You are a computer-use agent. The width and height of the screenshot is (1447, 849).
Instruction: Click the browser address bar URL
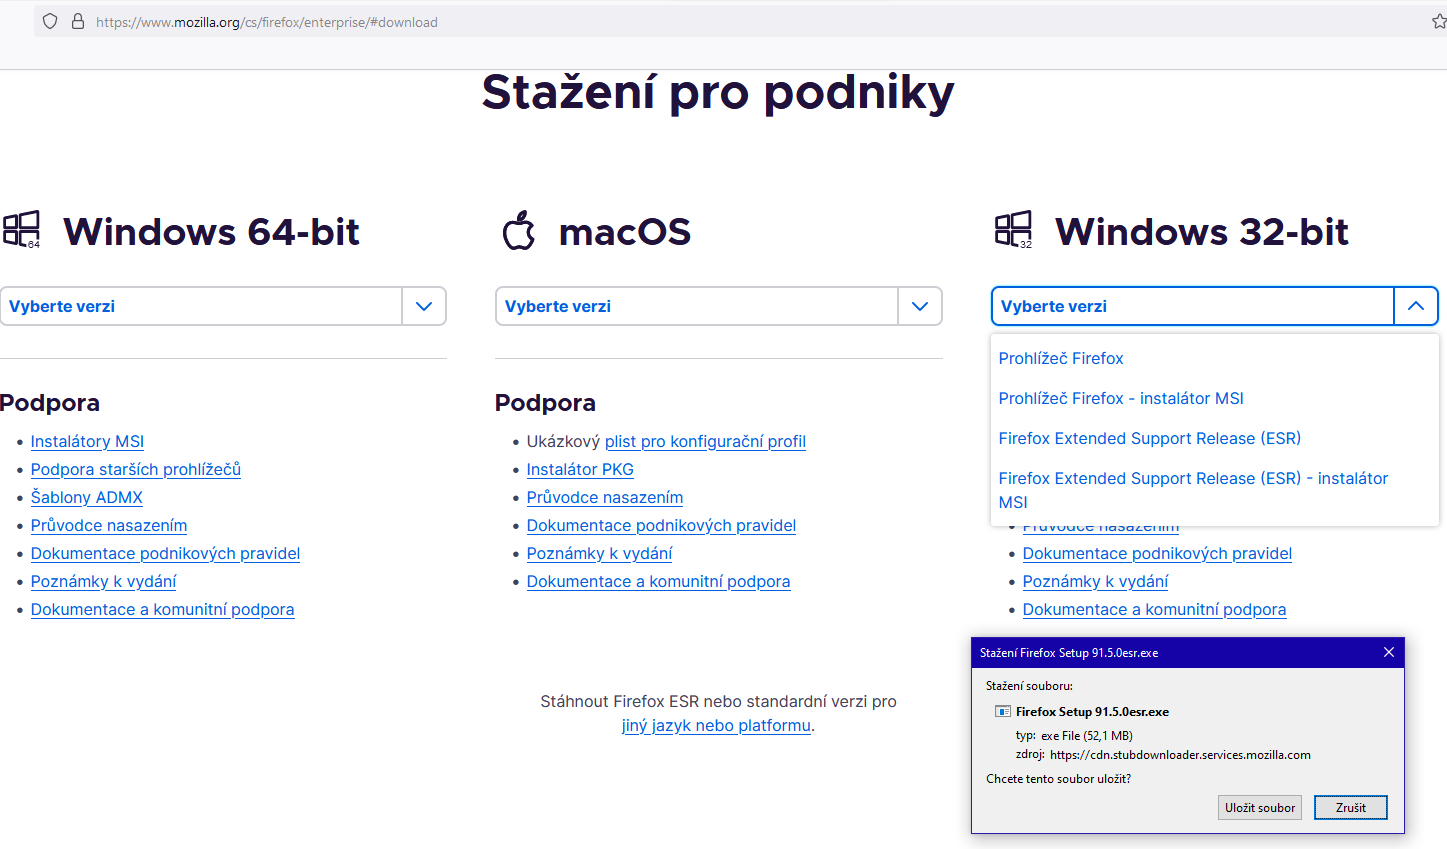click(x=267, y=22)
